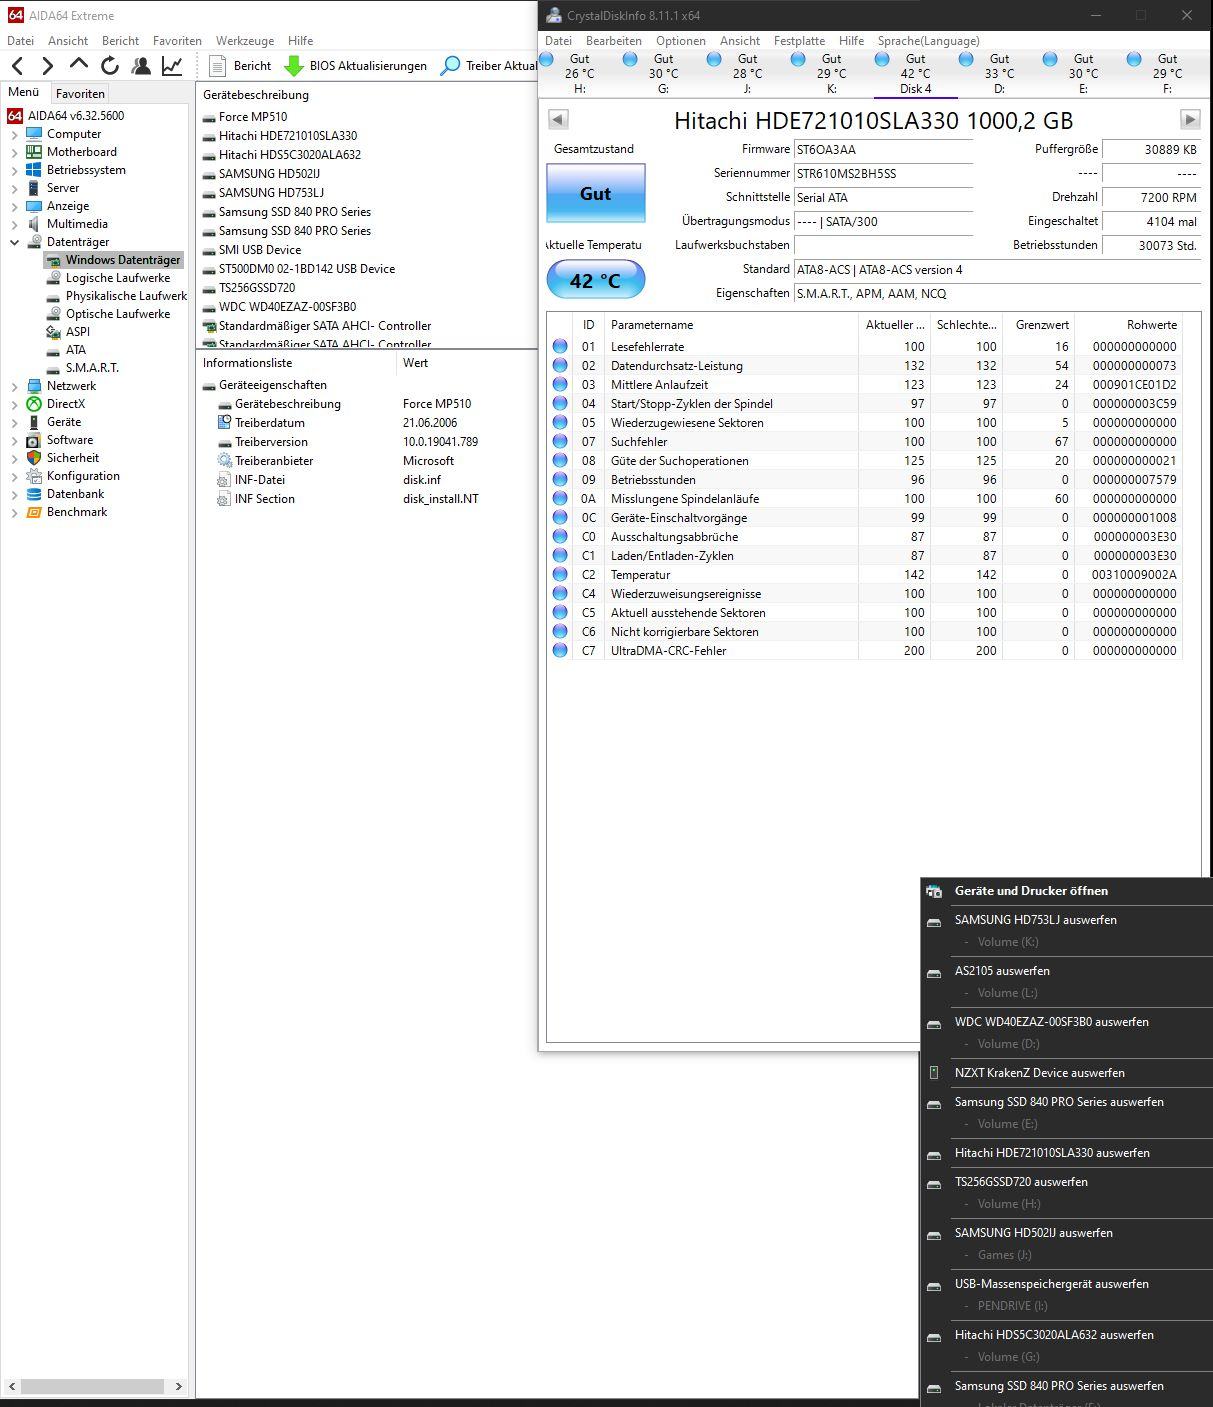Expand the Server tree node
This screenshot has height=1407, width=1213.
click(x=14, y=188)
